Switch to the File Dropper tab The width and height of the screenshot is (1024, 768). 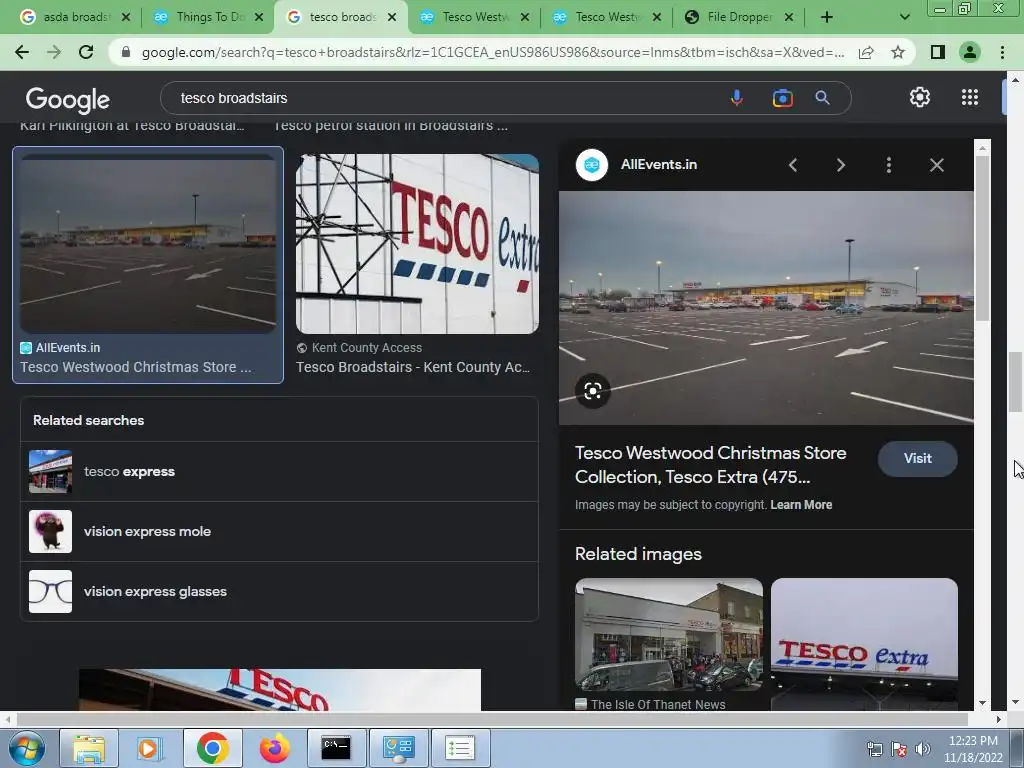point(741,17)
